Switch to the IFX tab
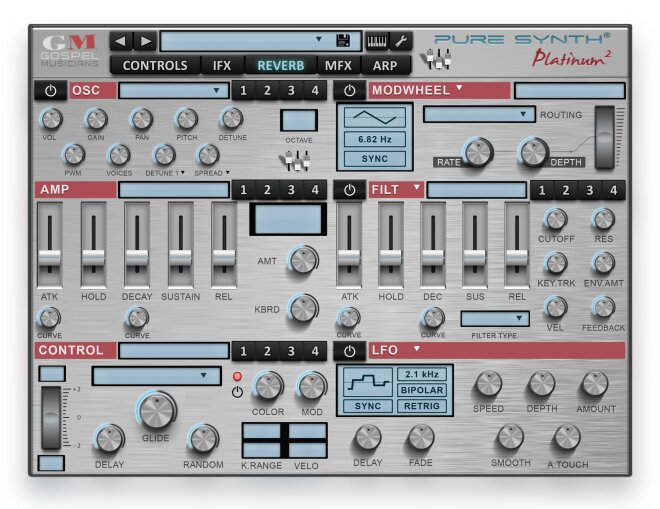The image size is (660, 509). pos(222,66)
